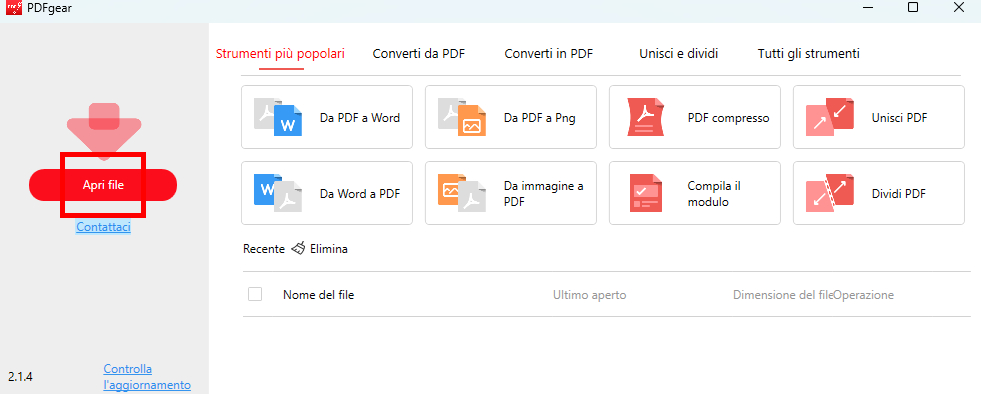981x394 pixels.
Task: Click the Da immagine a PDF icon
Action: click(x=462, y=193)
